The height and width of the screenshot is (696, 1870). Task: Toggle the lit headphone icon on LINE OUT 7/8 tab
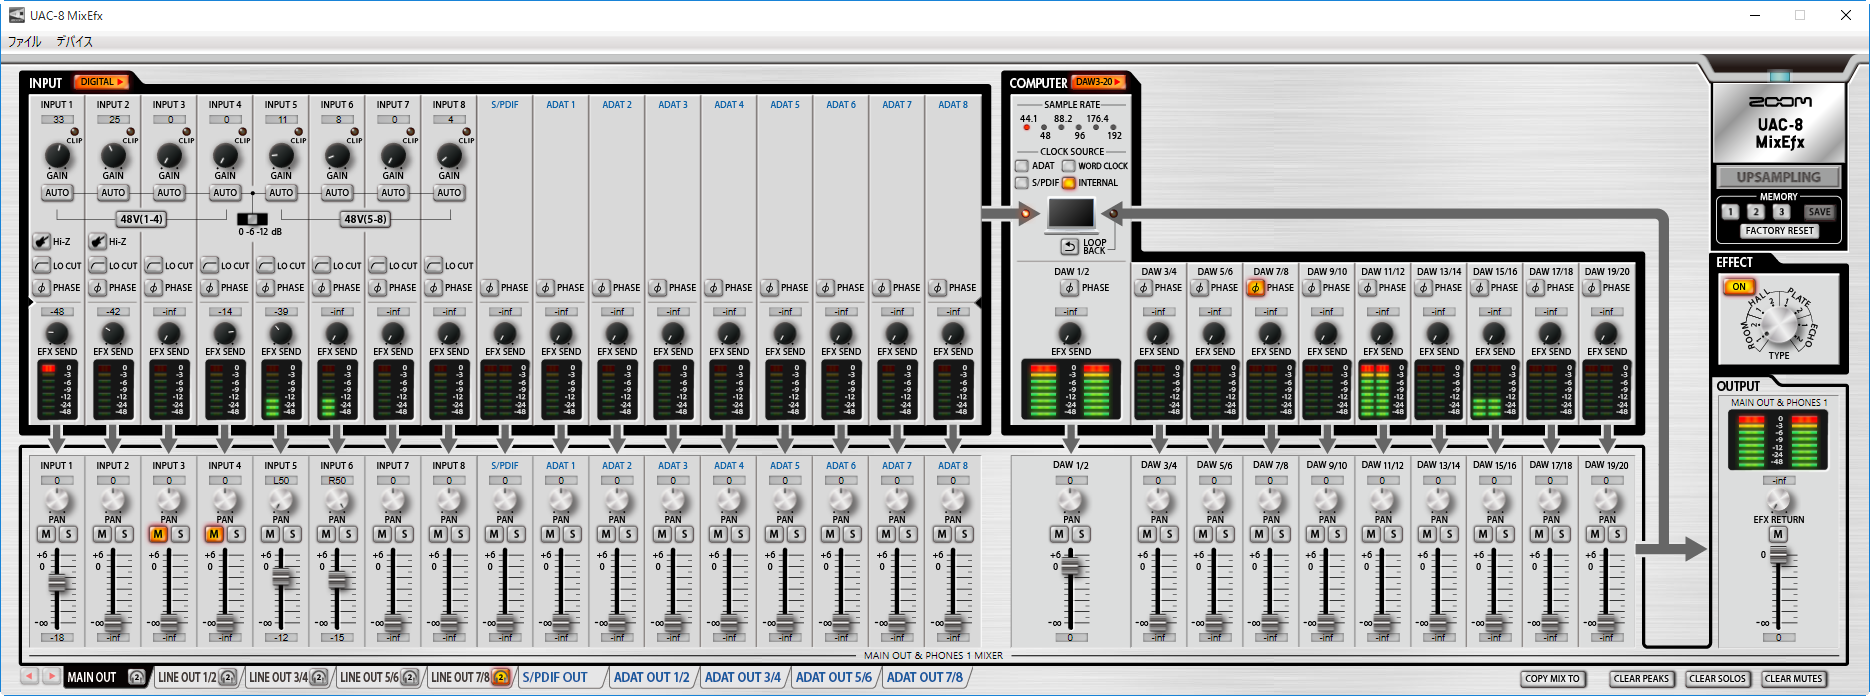501,677
